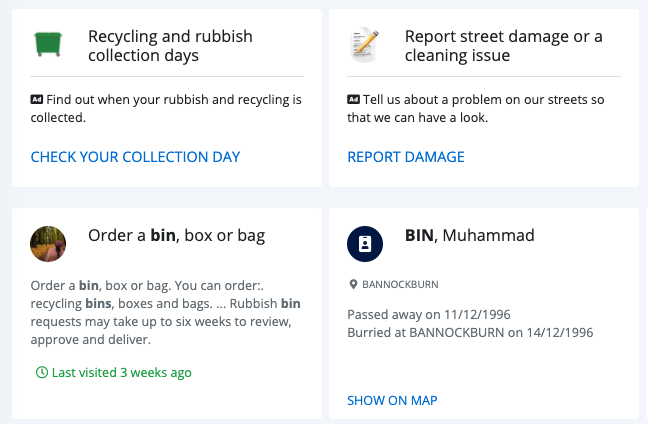This screenshot has width=648, height=424.
Task: Click the green recycling bin icon
Action: click(x=48, y=44)
